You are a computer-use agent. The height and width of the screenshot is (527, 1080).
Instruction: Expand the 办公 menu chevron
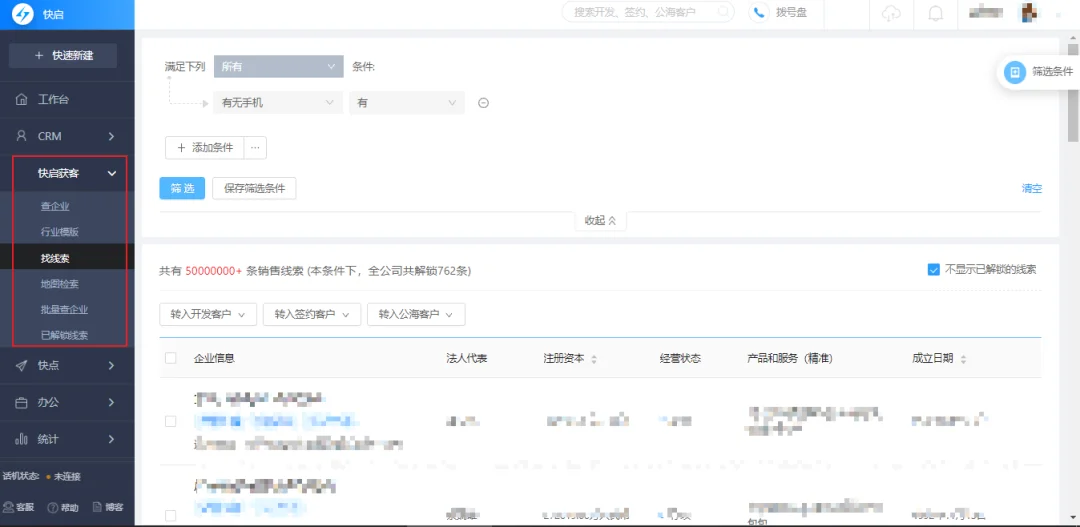pyautogui.click(x=112, y=402)
